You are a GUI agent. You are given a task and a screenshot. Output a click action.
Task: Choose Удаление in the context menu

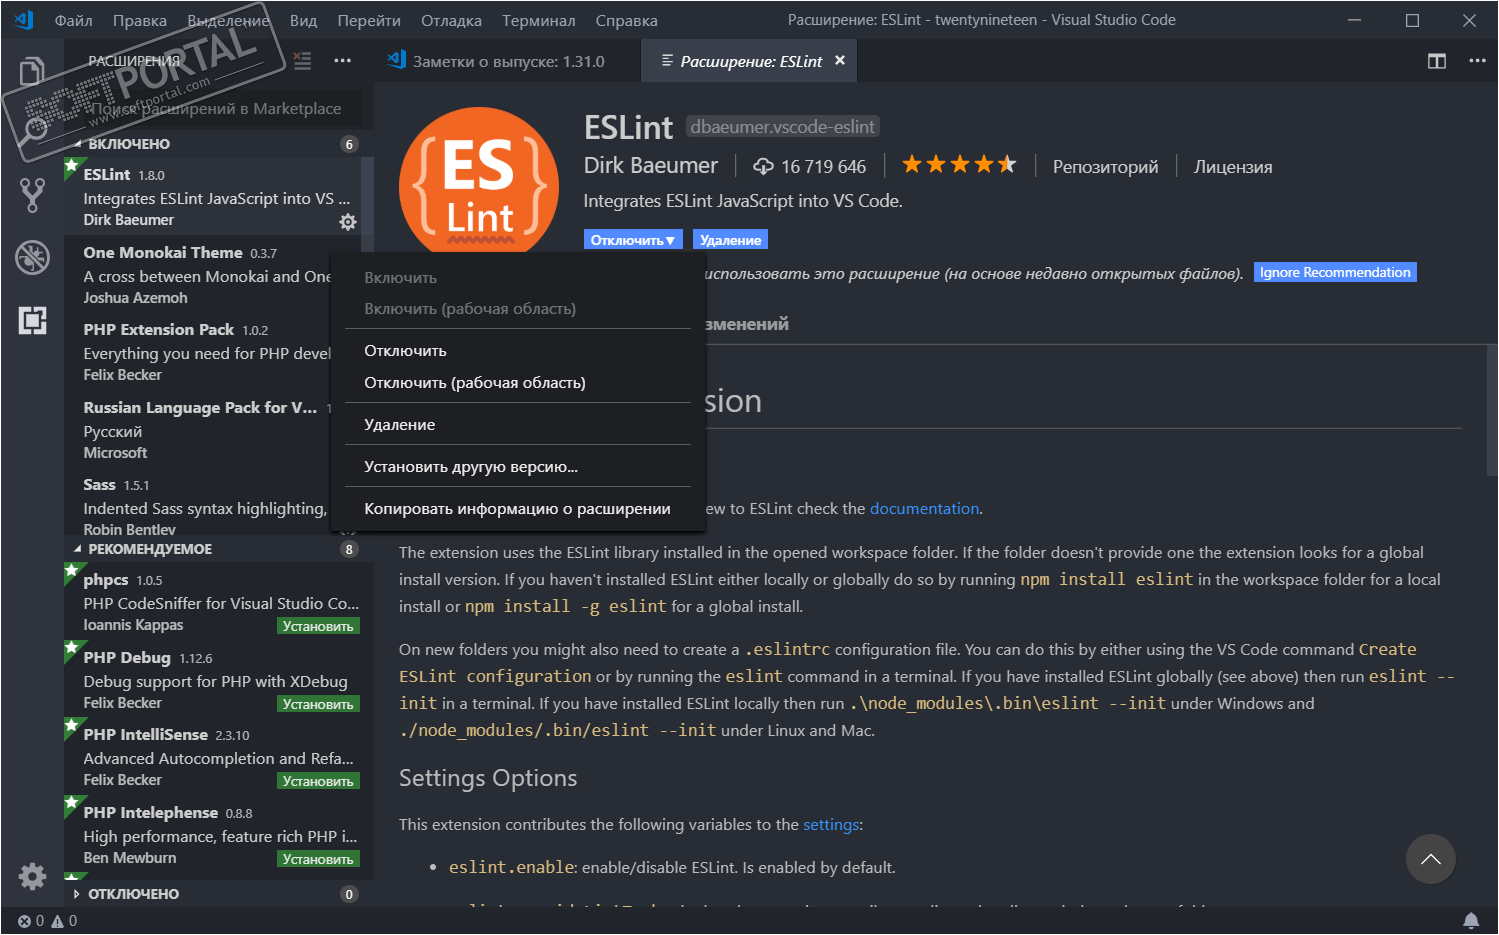coord(517,425)
